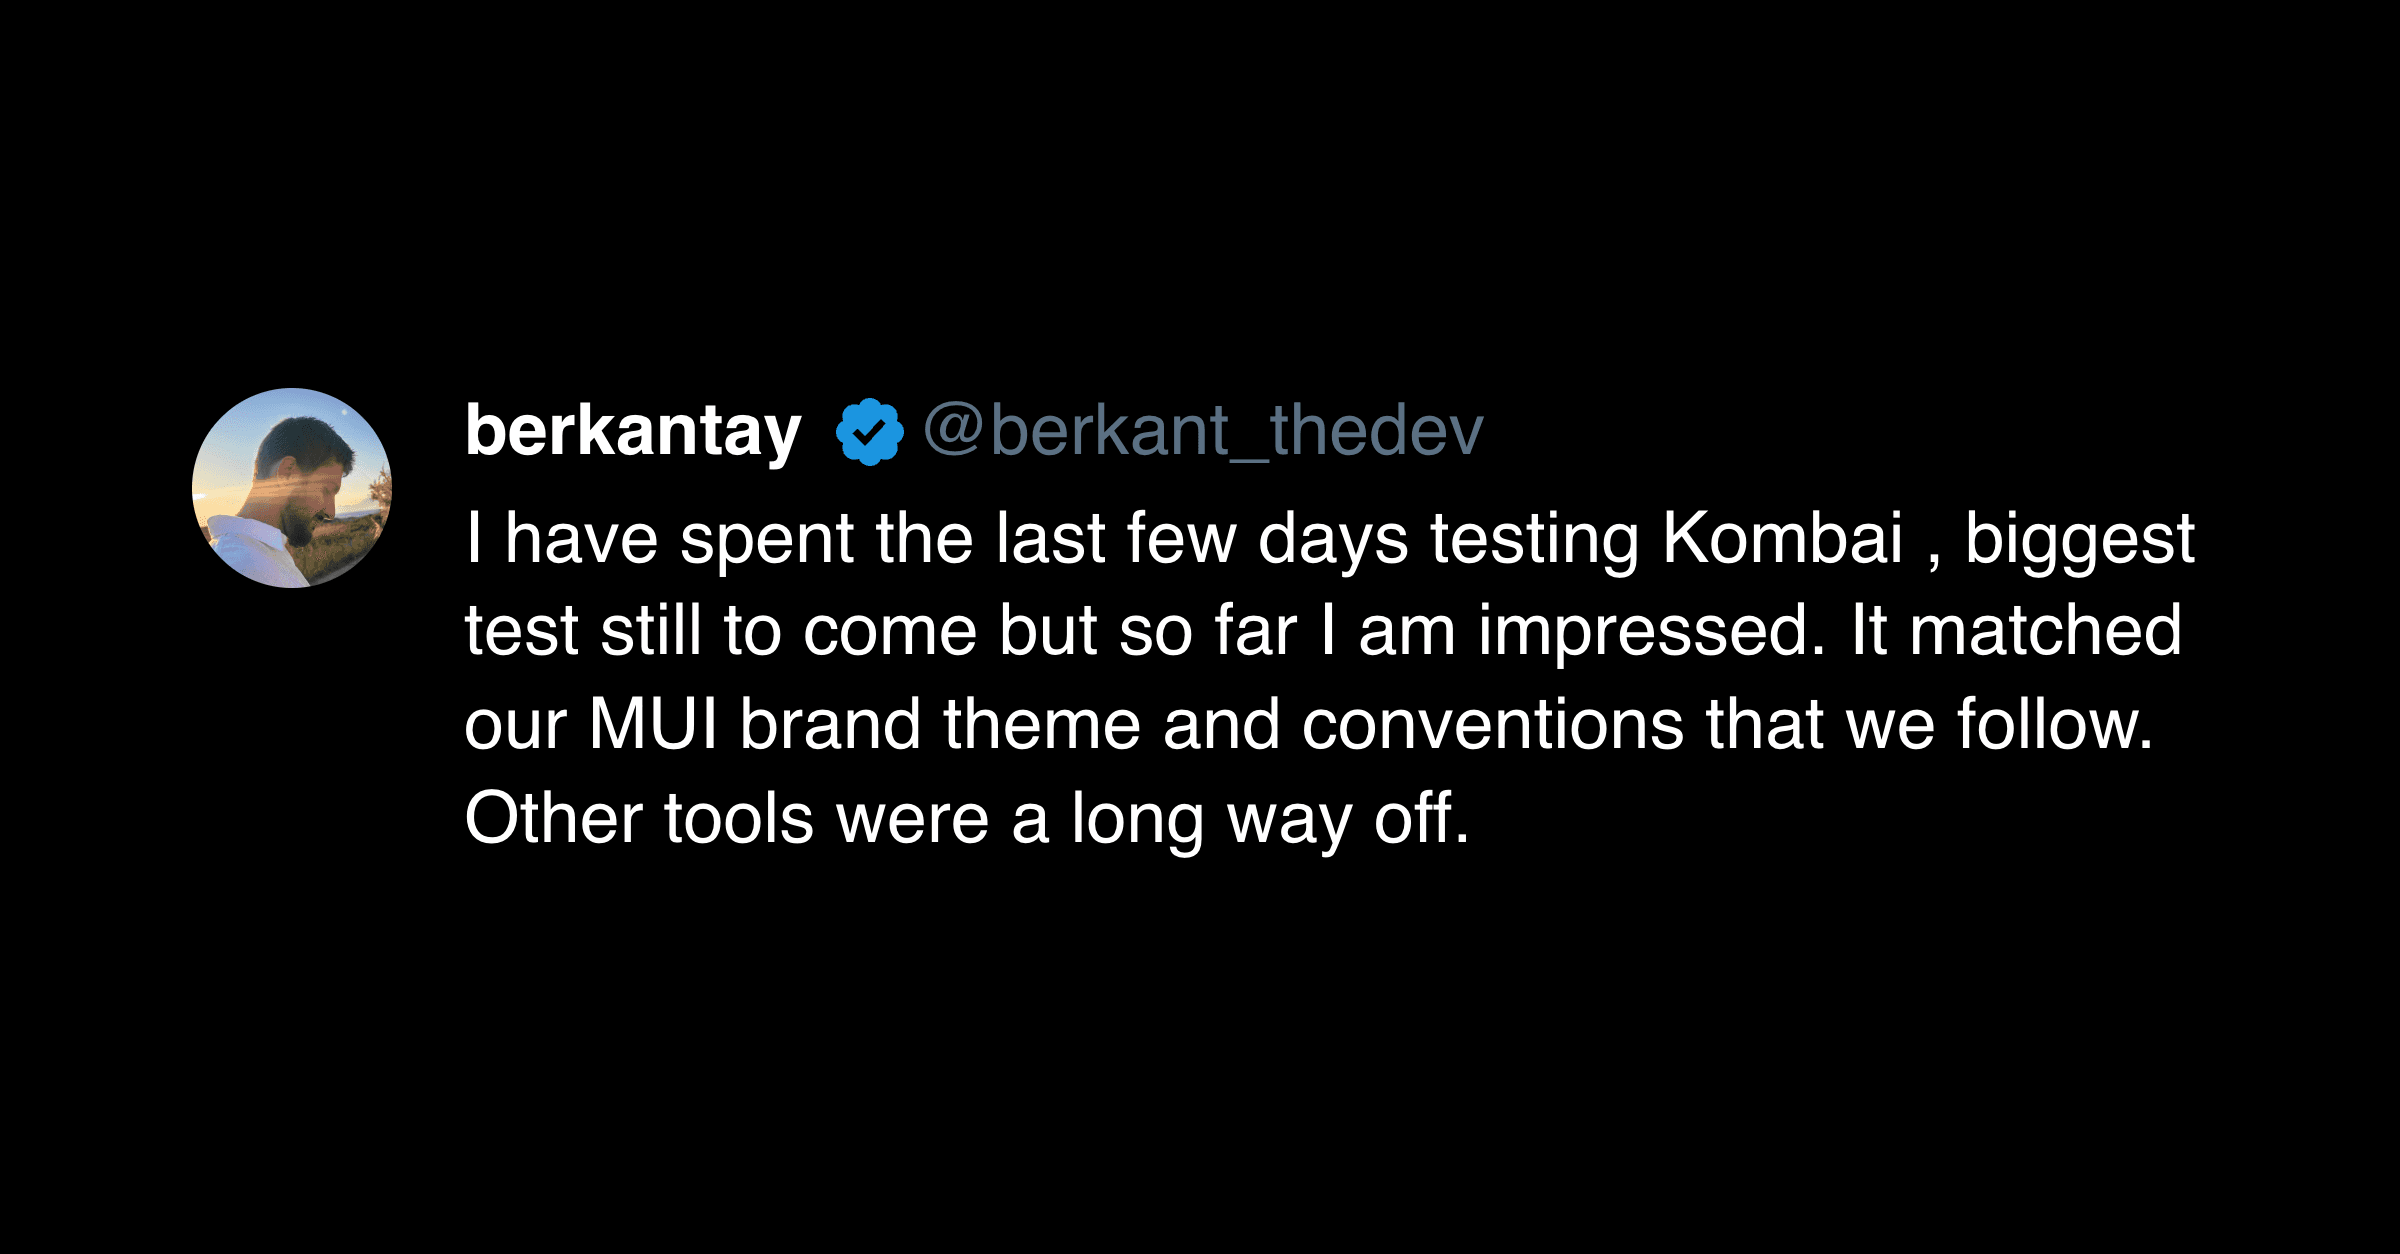Click the blue verified checkmark badge
Image resolution: width=2400 pixels, height=1254 pixels.
click(869, 431)
